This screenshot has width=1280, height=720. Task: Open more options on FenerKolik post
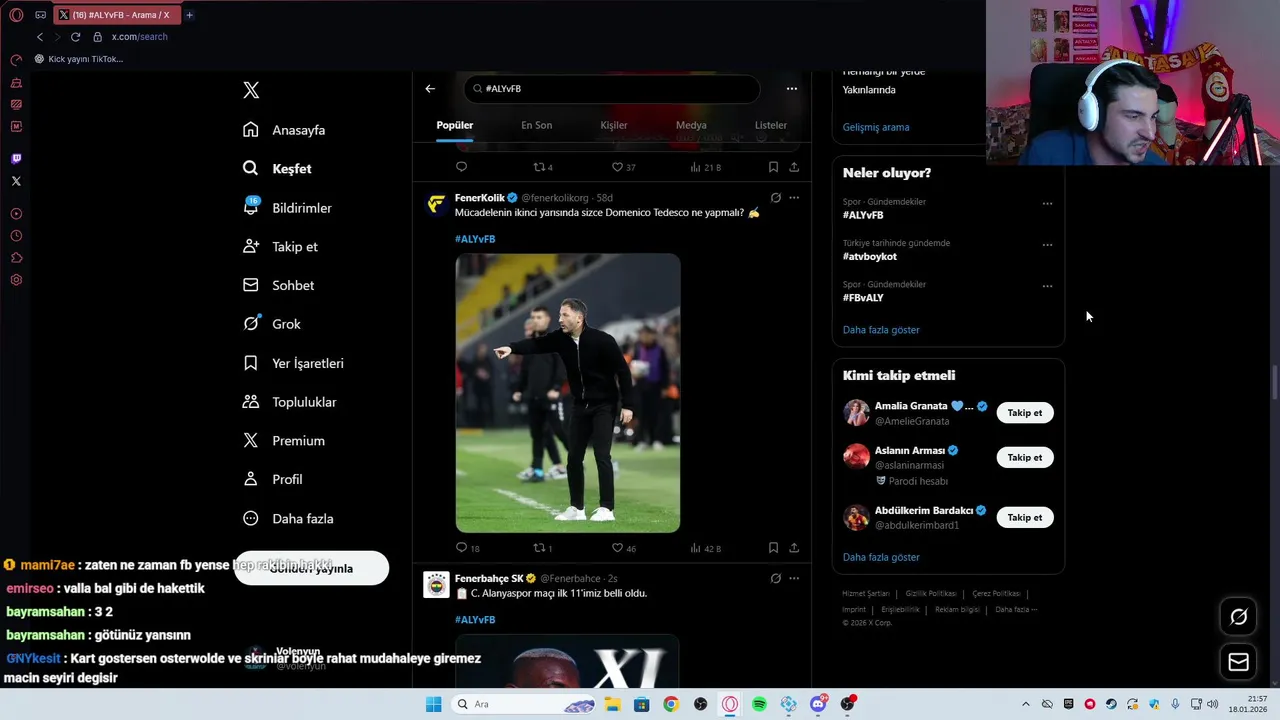tap(794, 198)
